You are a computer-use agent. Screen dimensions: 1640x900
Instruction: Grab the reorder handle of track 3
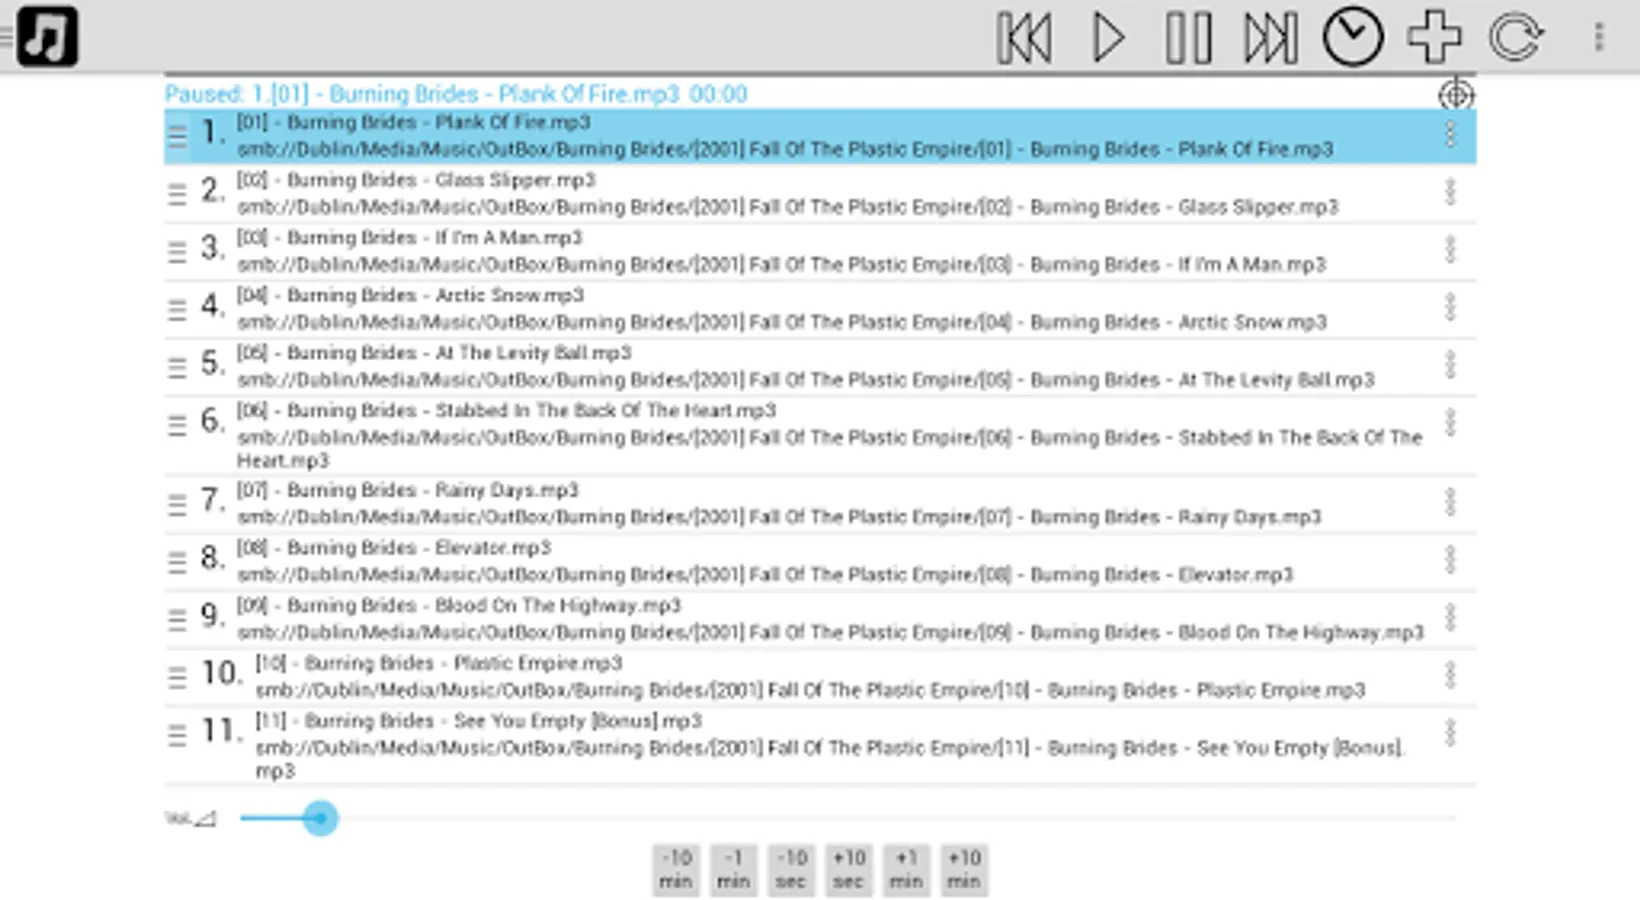(x=177, y=252)
